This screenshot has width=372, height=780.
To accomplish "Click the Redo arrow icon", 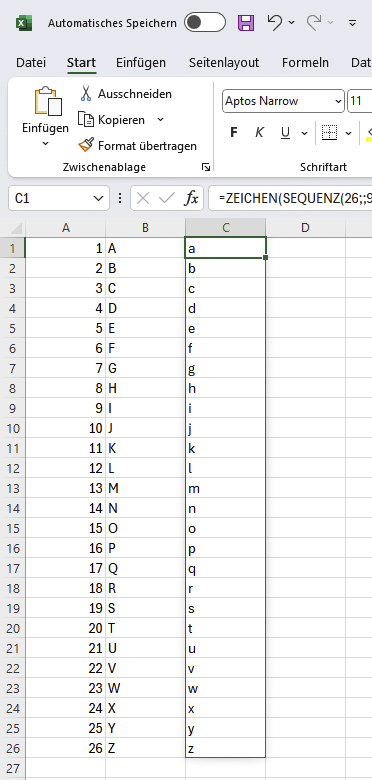I will tap(313, 22).
